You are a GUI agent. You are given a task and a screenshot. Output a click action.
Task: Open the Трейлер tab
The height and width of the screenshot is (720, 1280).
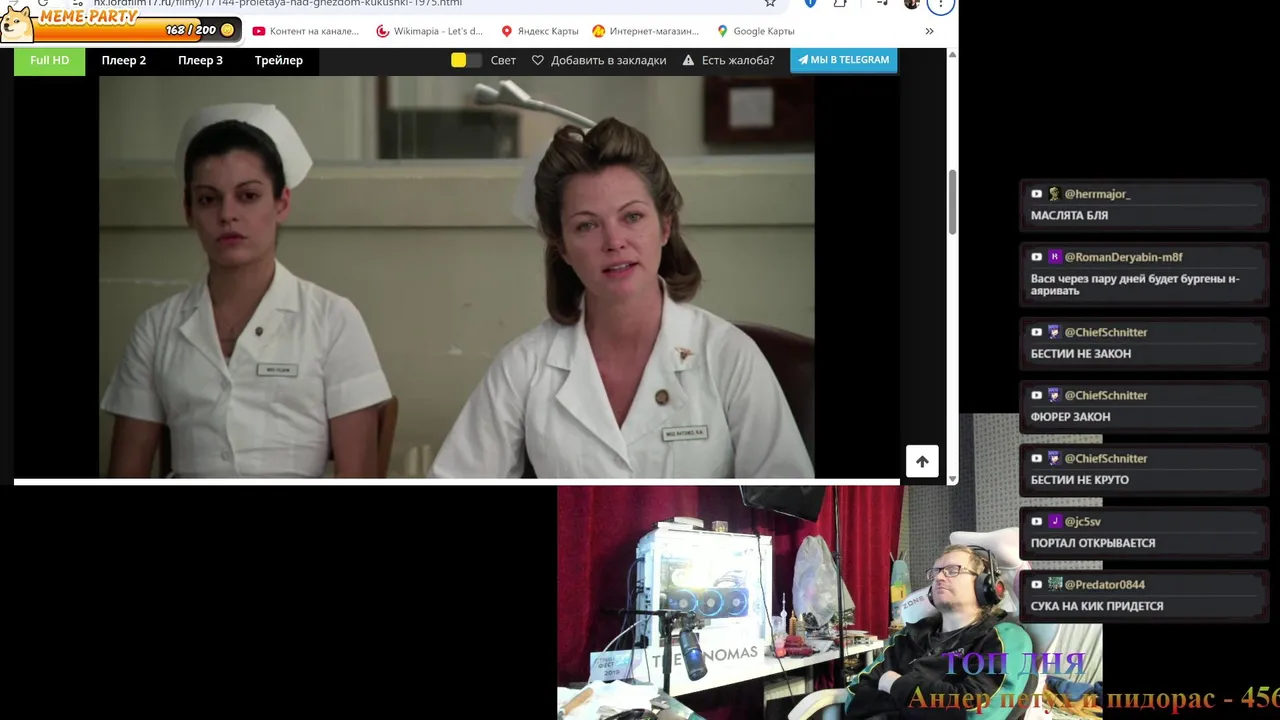278,60
